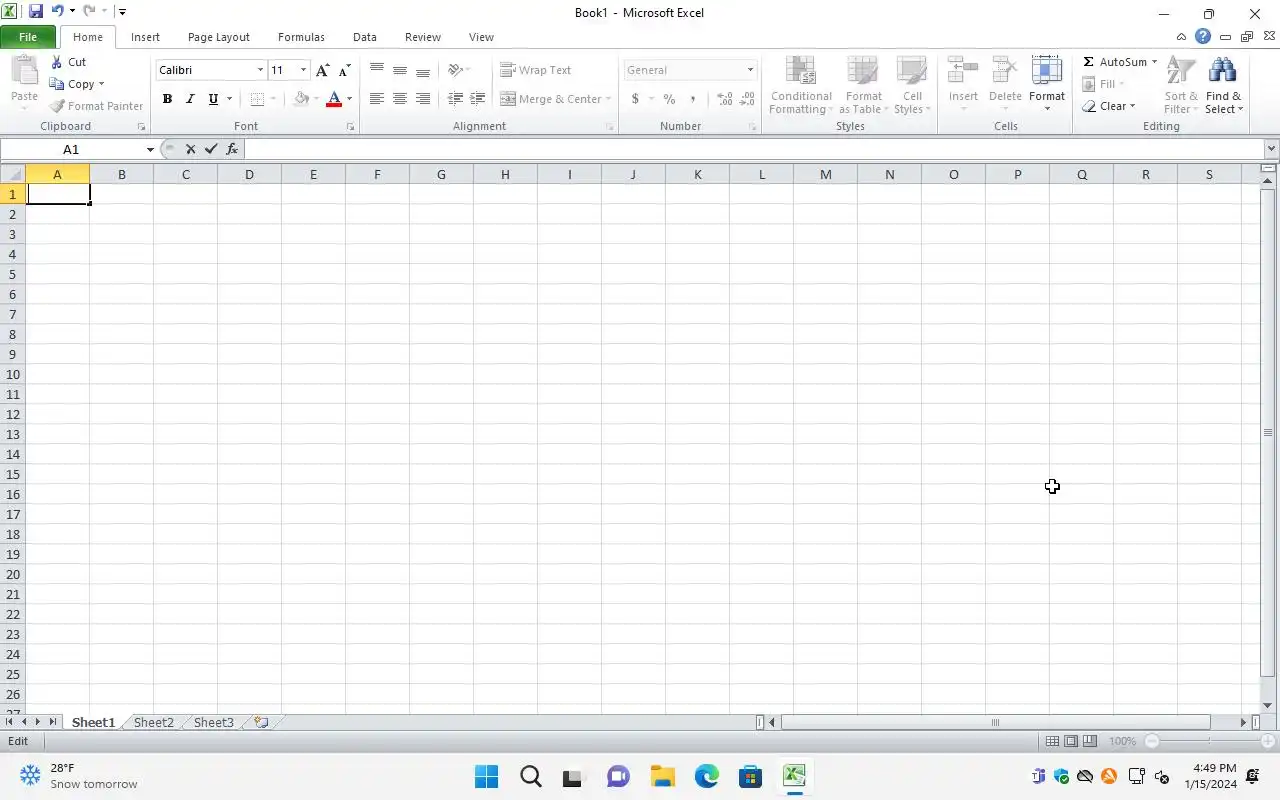
Task: Open Customize Quick Access Toolbar dropdown
Action: point(122,12)
